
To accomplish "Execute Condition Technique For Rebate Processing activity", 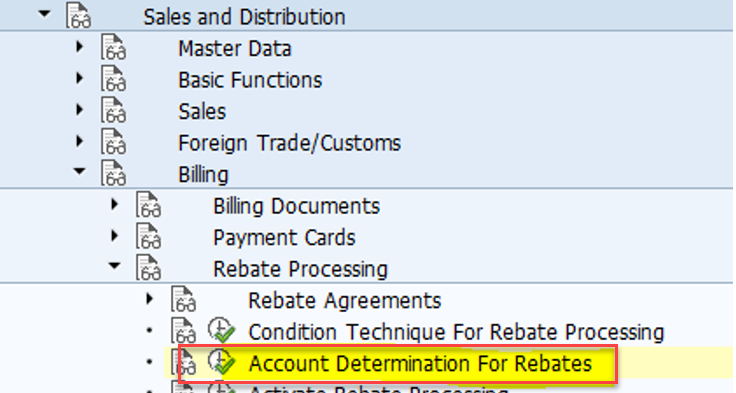I will 222,330.
